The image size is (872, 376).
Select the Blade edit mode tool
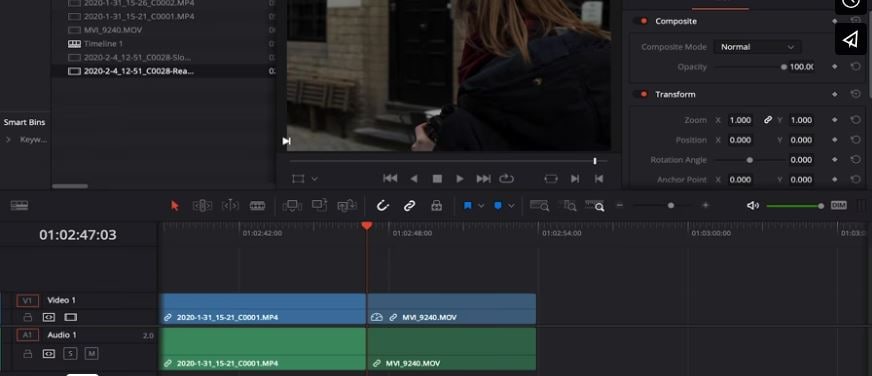tap(257, 206)
